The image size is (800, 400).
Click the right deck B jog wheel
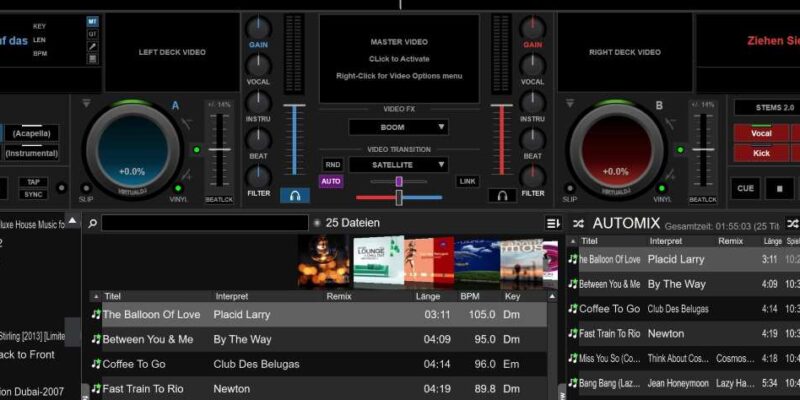[616, 148]
